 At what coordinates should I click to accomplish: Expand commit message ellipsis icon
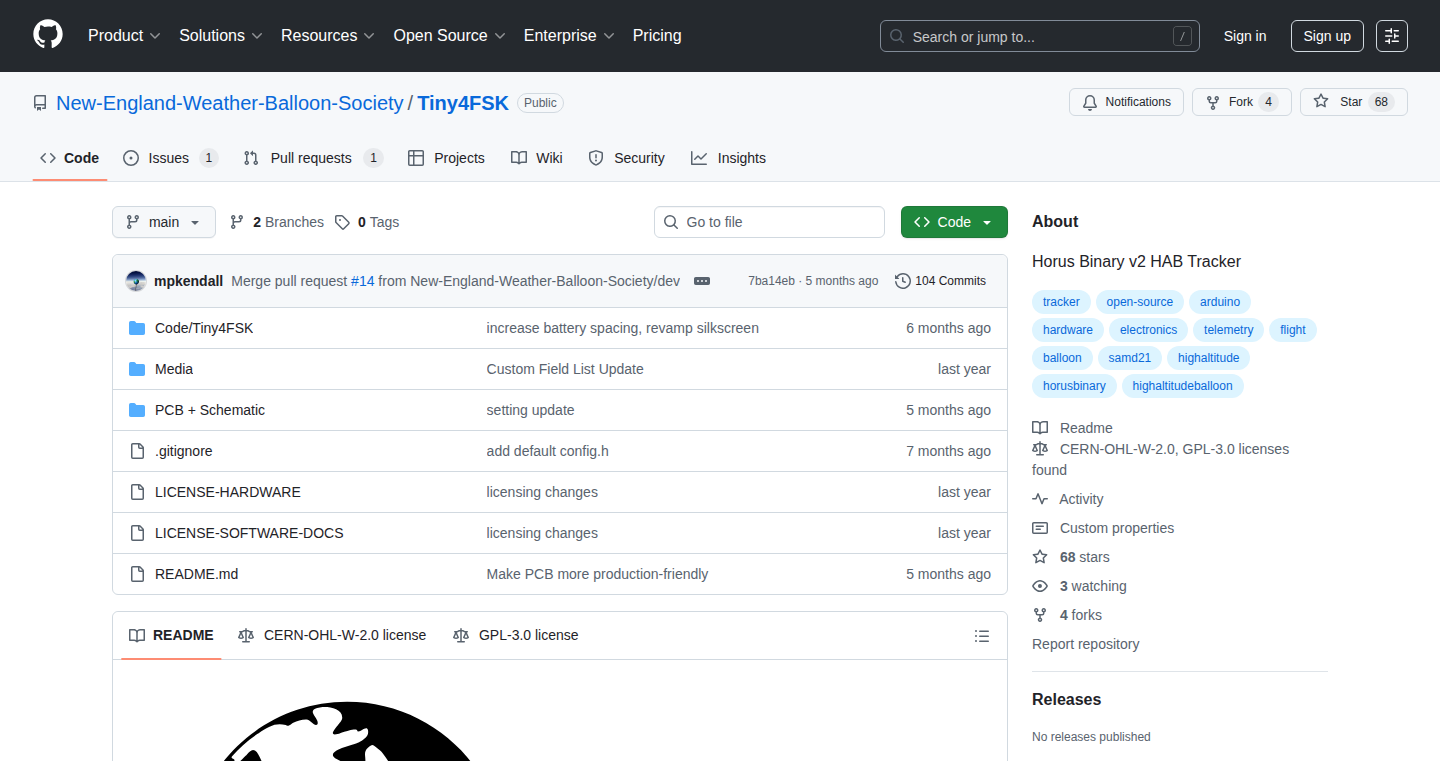pos(702,281)
